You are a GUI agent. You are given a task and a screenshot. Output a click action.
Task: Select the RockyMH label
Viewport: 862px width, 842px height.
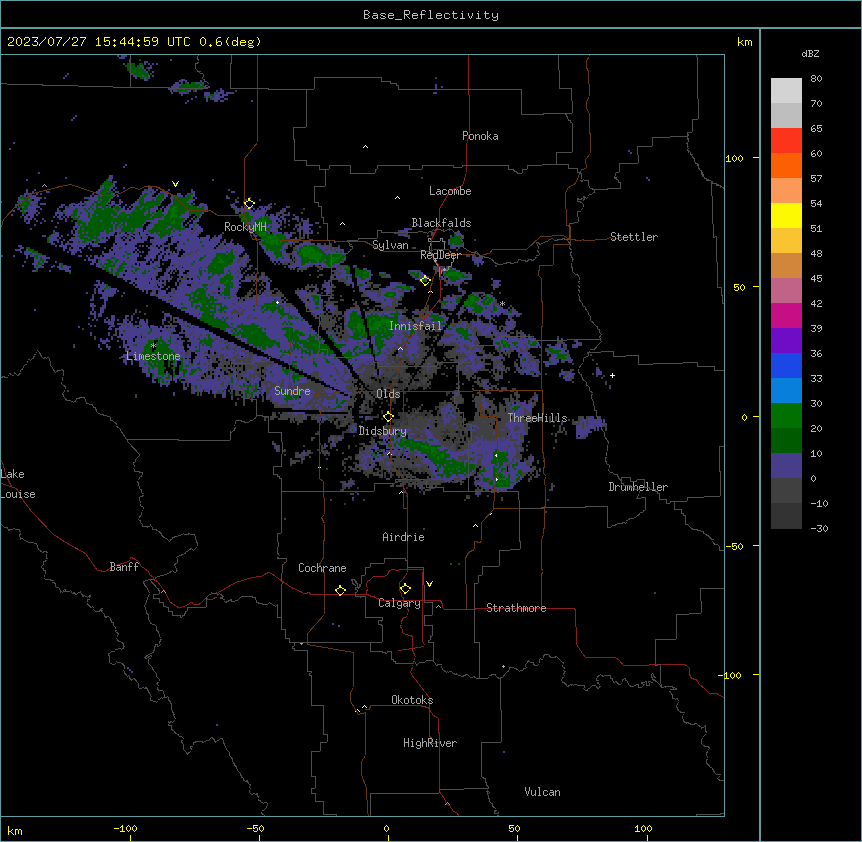coord(245,226)
